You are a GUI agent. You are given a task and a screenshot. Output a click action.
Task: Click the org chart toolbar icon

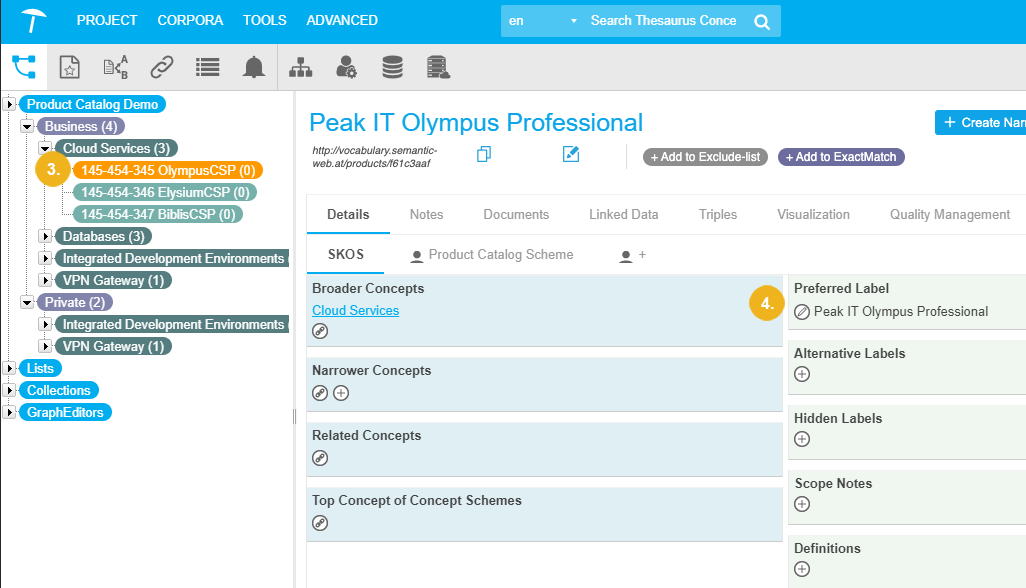pos(300,67)
